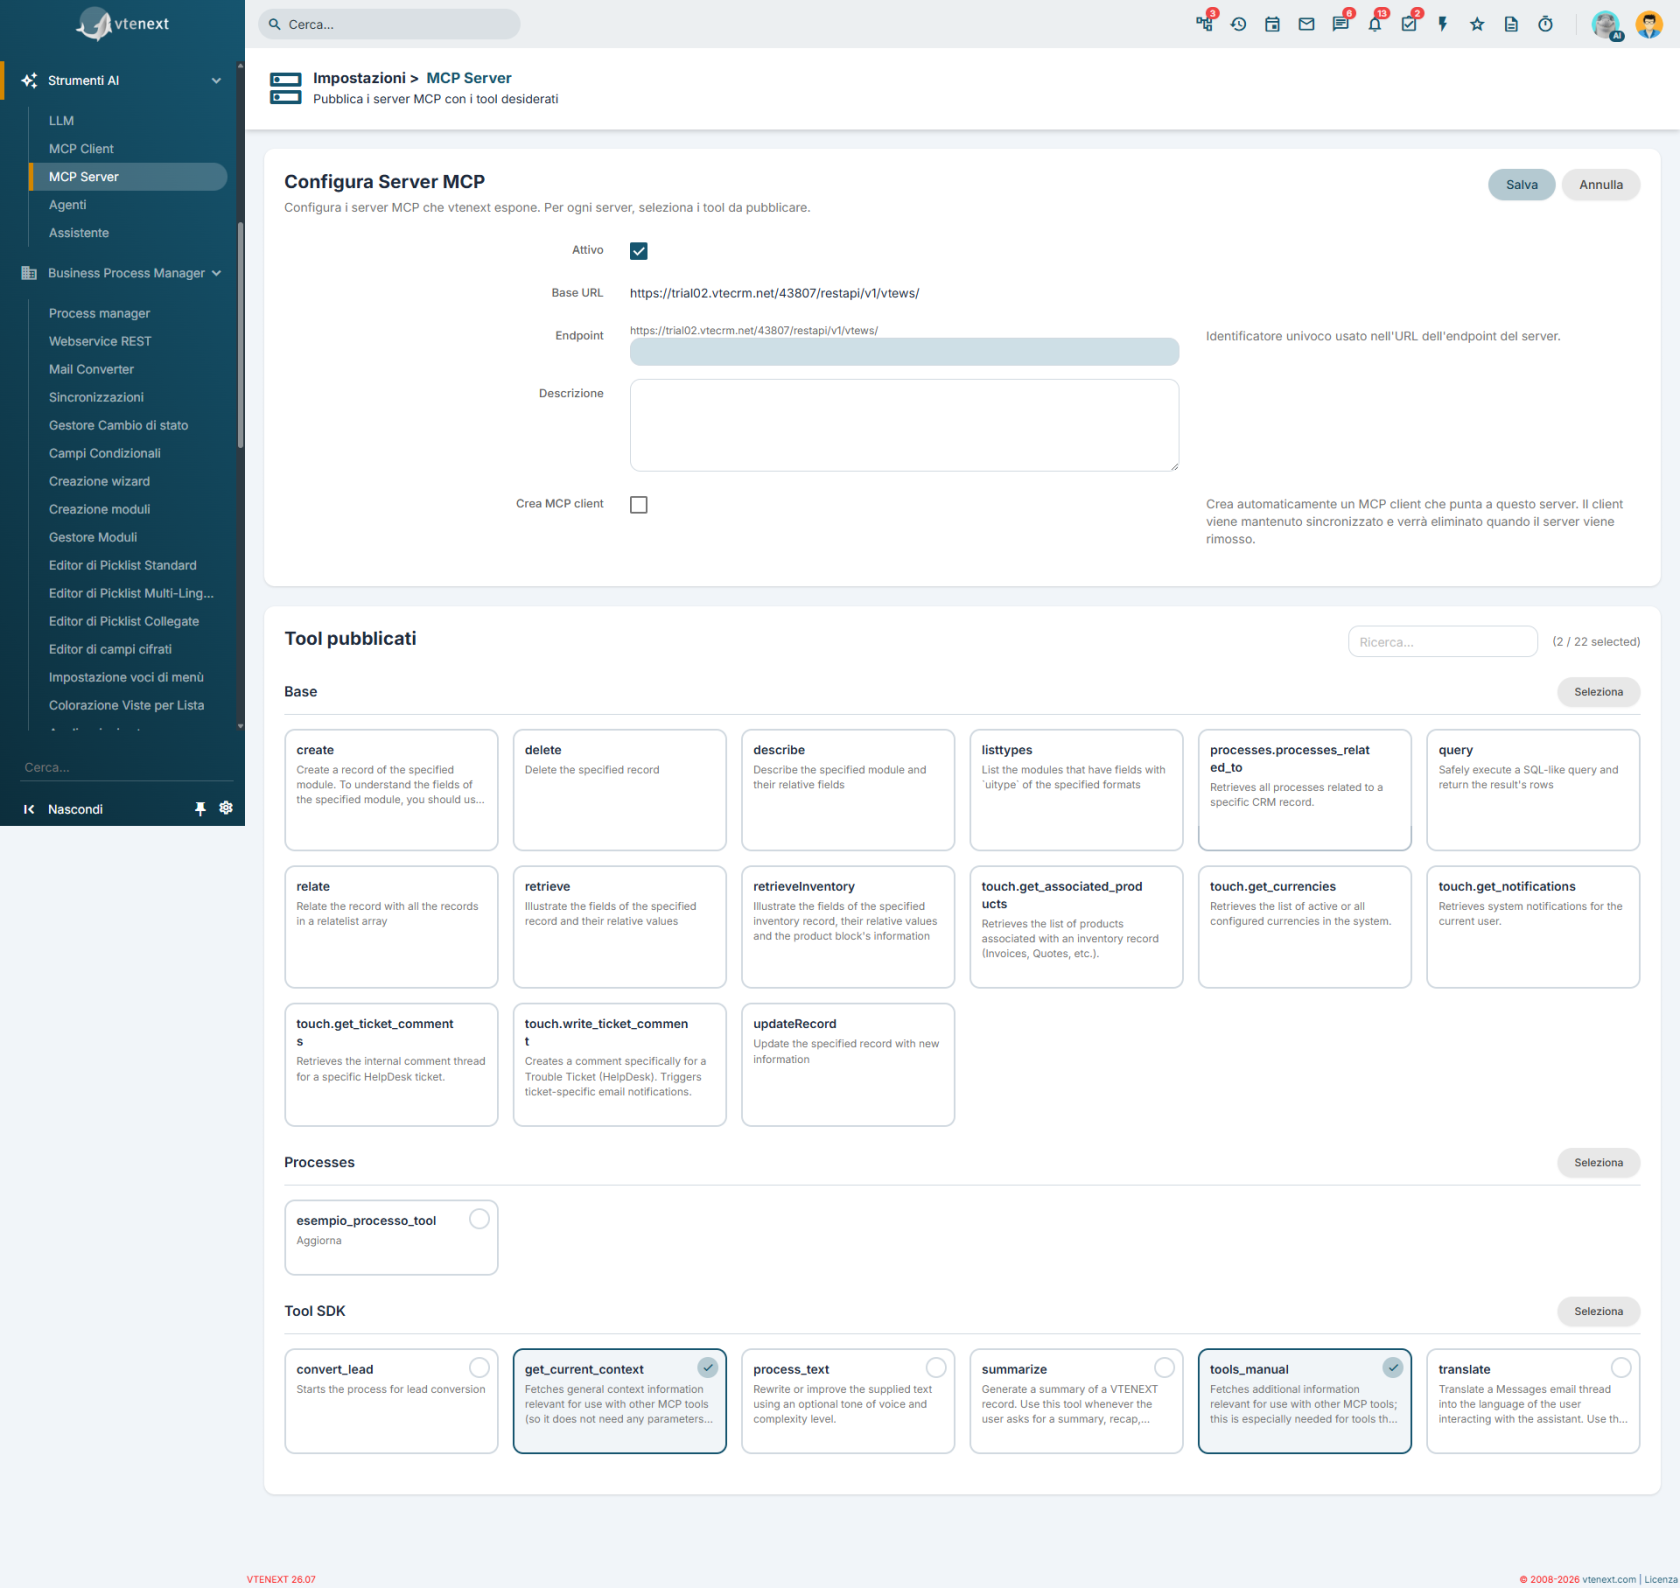
Task: Open the AI assistant avatar
Action: (x=1606, y=25)
